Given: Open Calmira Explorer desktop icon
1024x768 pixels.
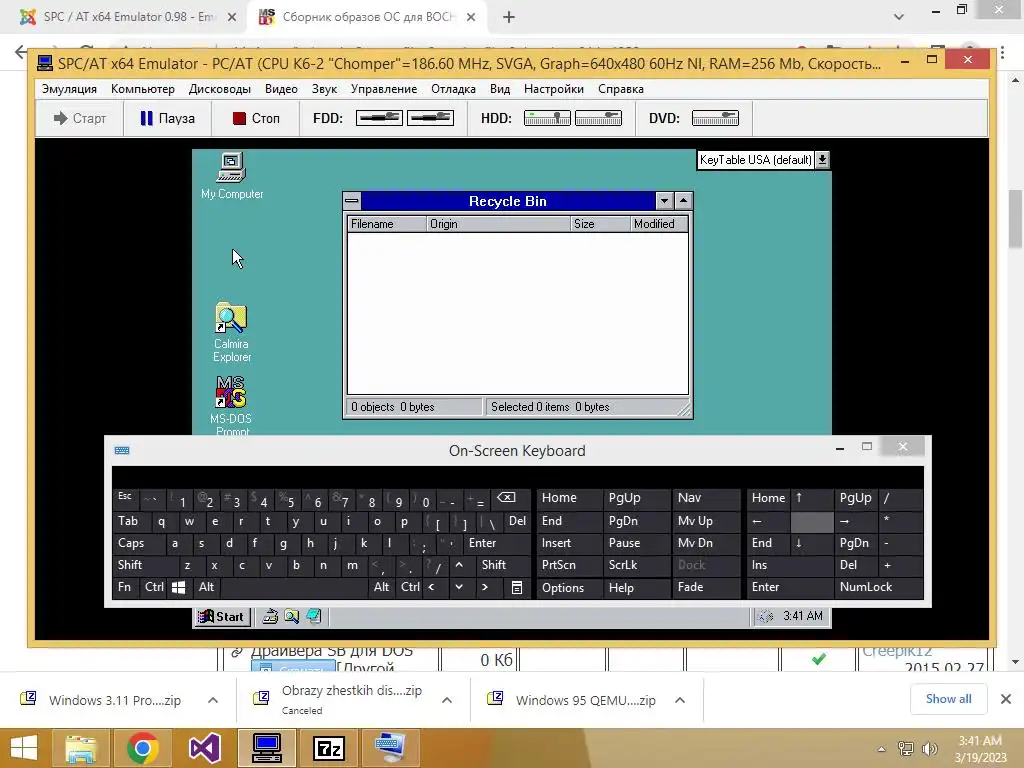Looking at the screenshot, I should 231,332.
